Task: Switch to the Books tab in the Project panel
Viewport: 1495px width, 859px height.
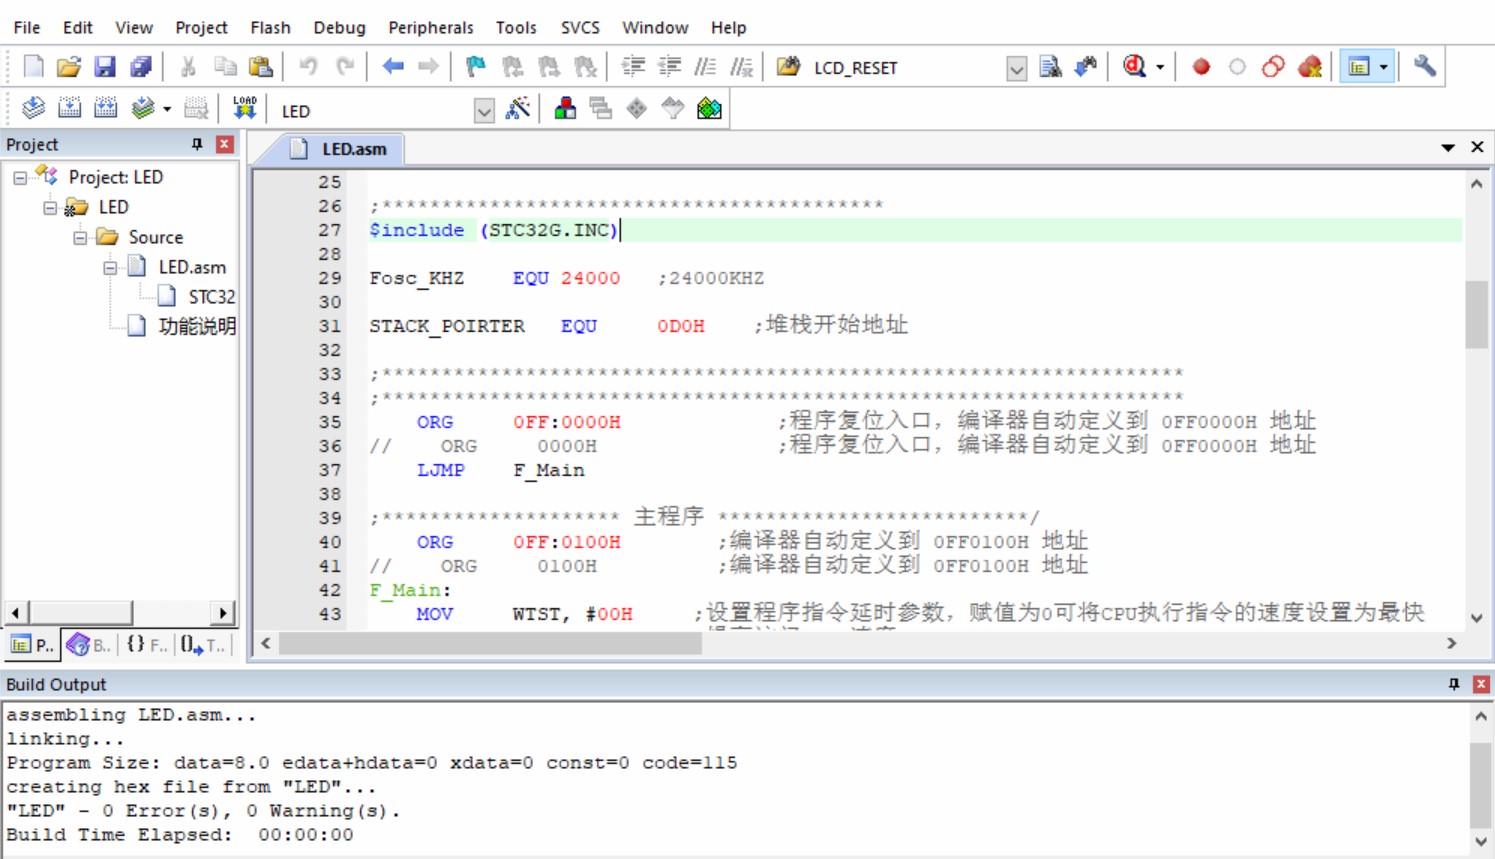Action: [x=89, y=645]
